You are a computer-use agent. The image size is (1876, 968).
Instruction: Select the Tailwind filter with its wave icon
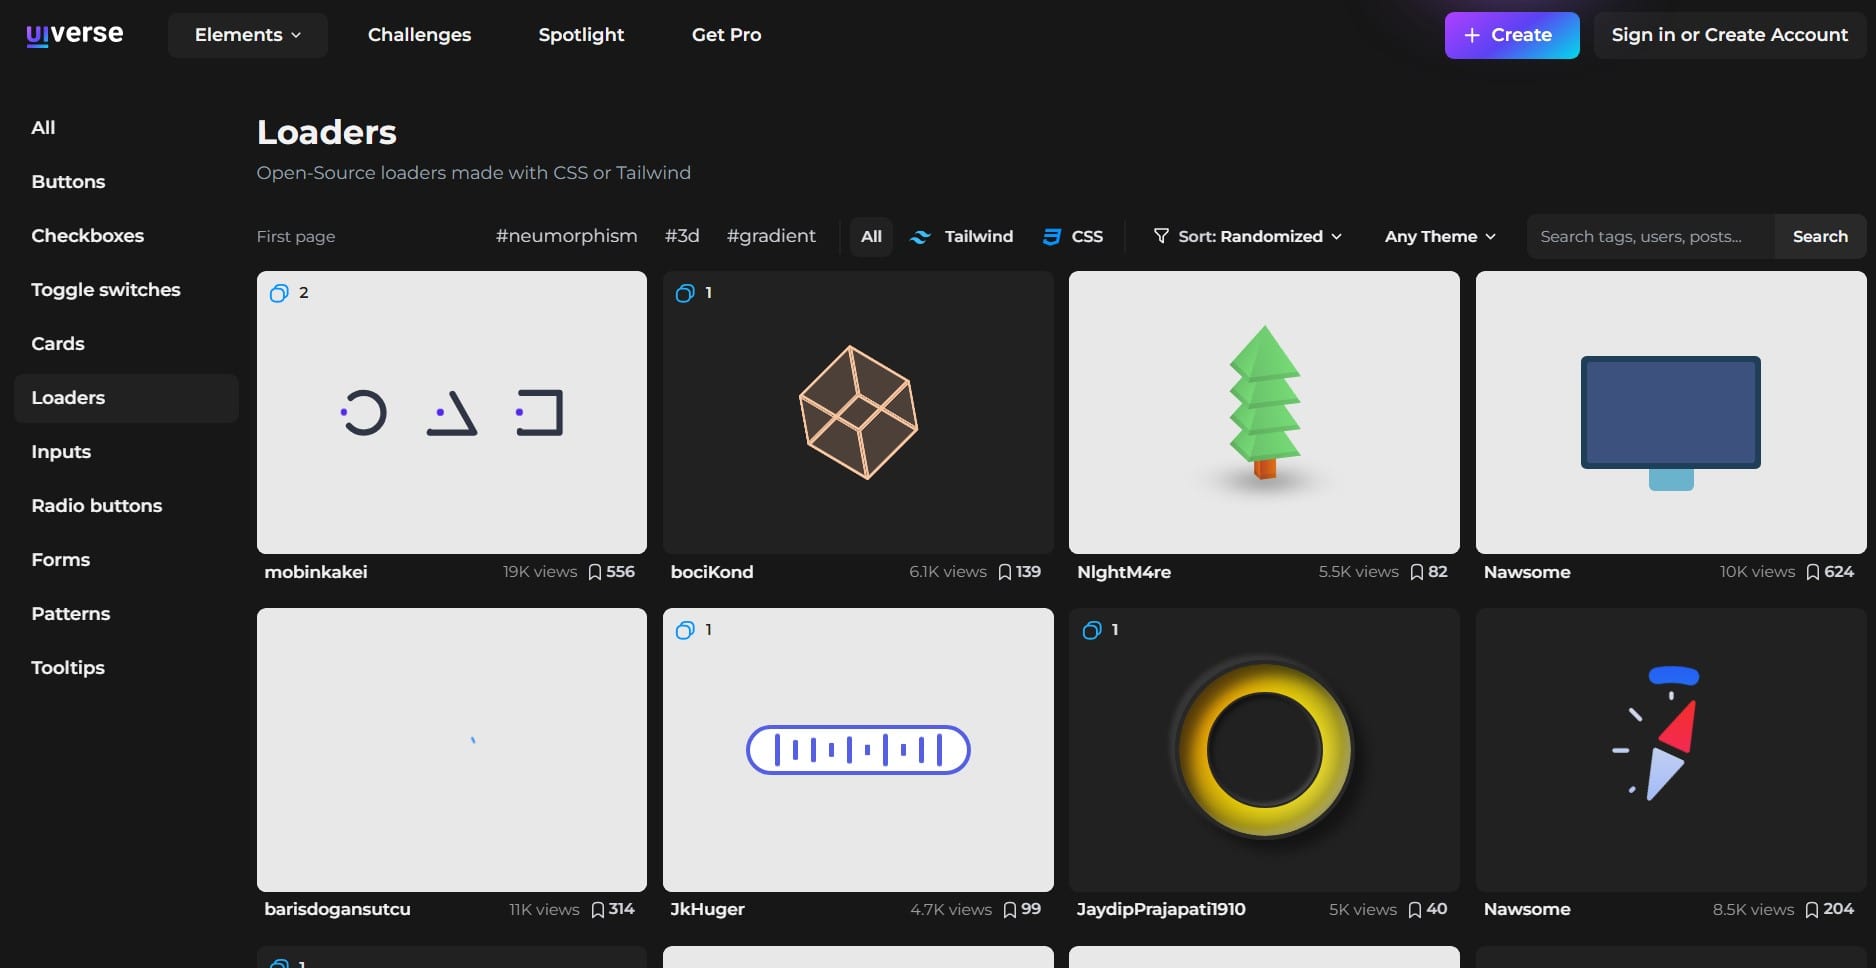tap(960, 236)
